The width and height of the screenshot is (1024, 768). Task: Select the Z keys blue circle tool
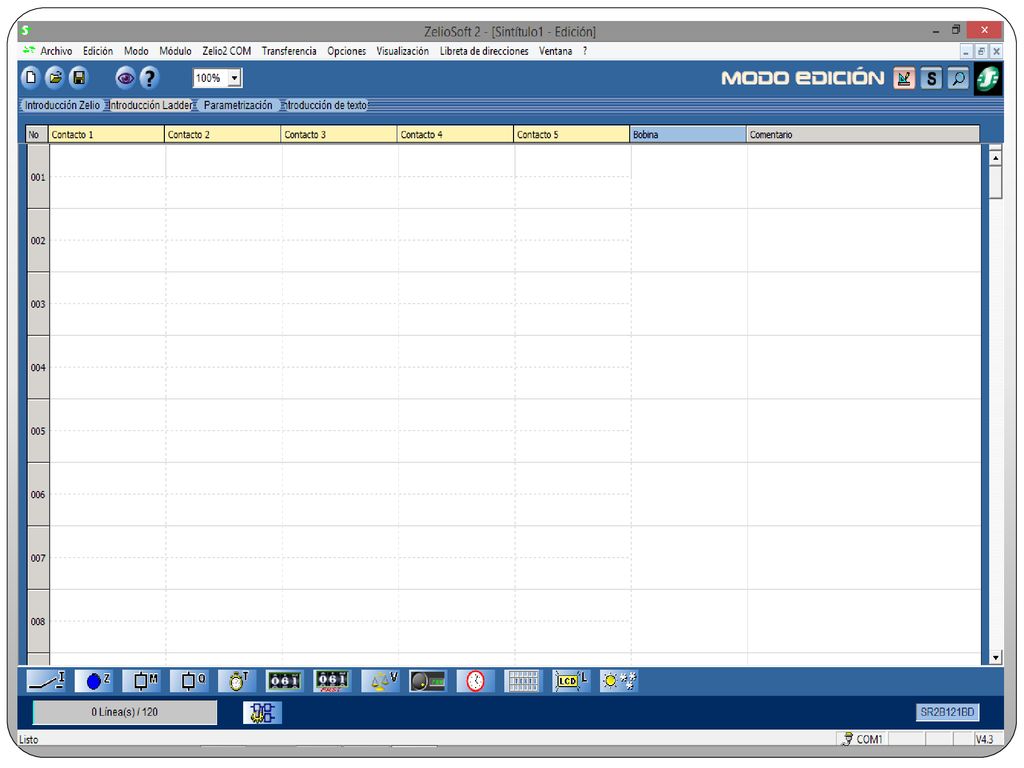coord(94,681)
